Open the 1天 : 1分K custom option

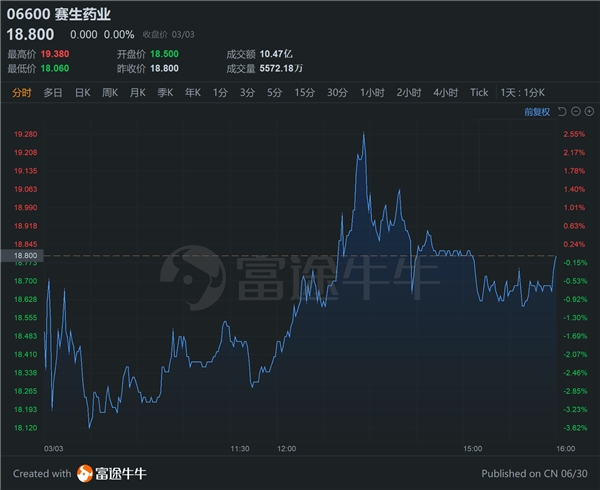coord(522,93)
